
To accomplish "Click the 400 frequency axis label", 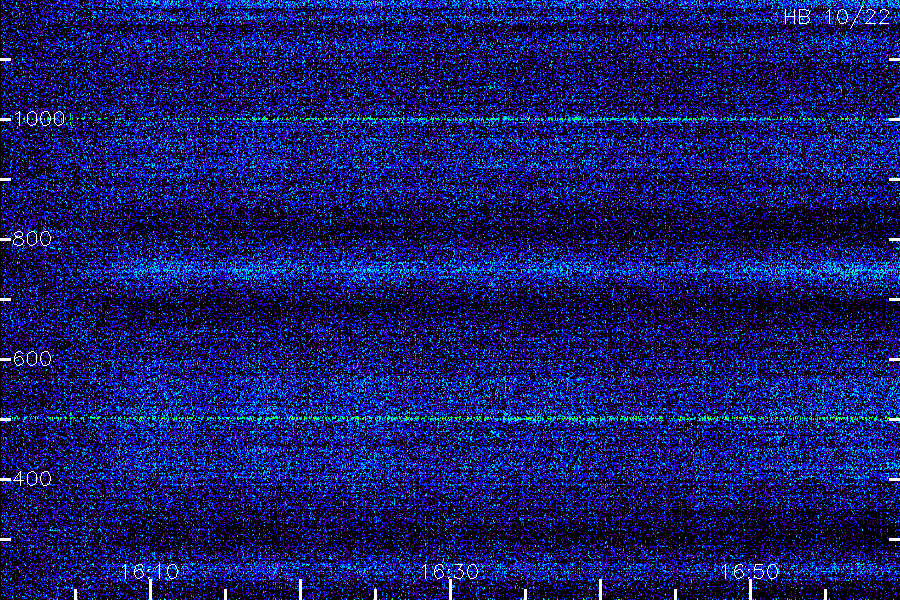I will [32, 478].
